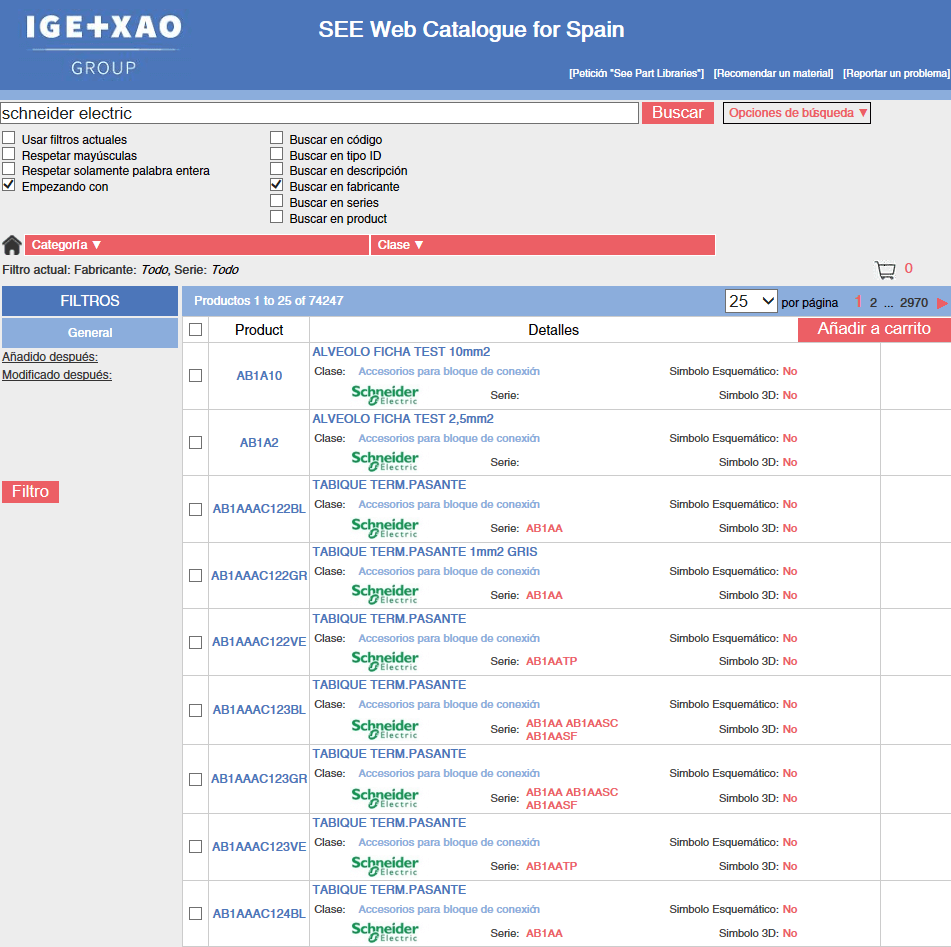
Task: Toggle Buscar en tipo ID checkbox
Action: (x=277, y=153)
